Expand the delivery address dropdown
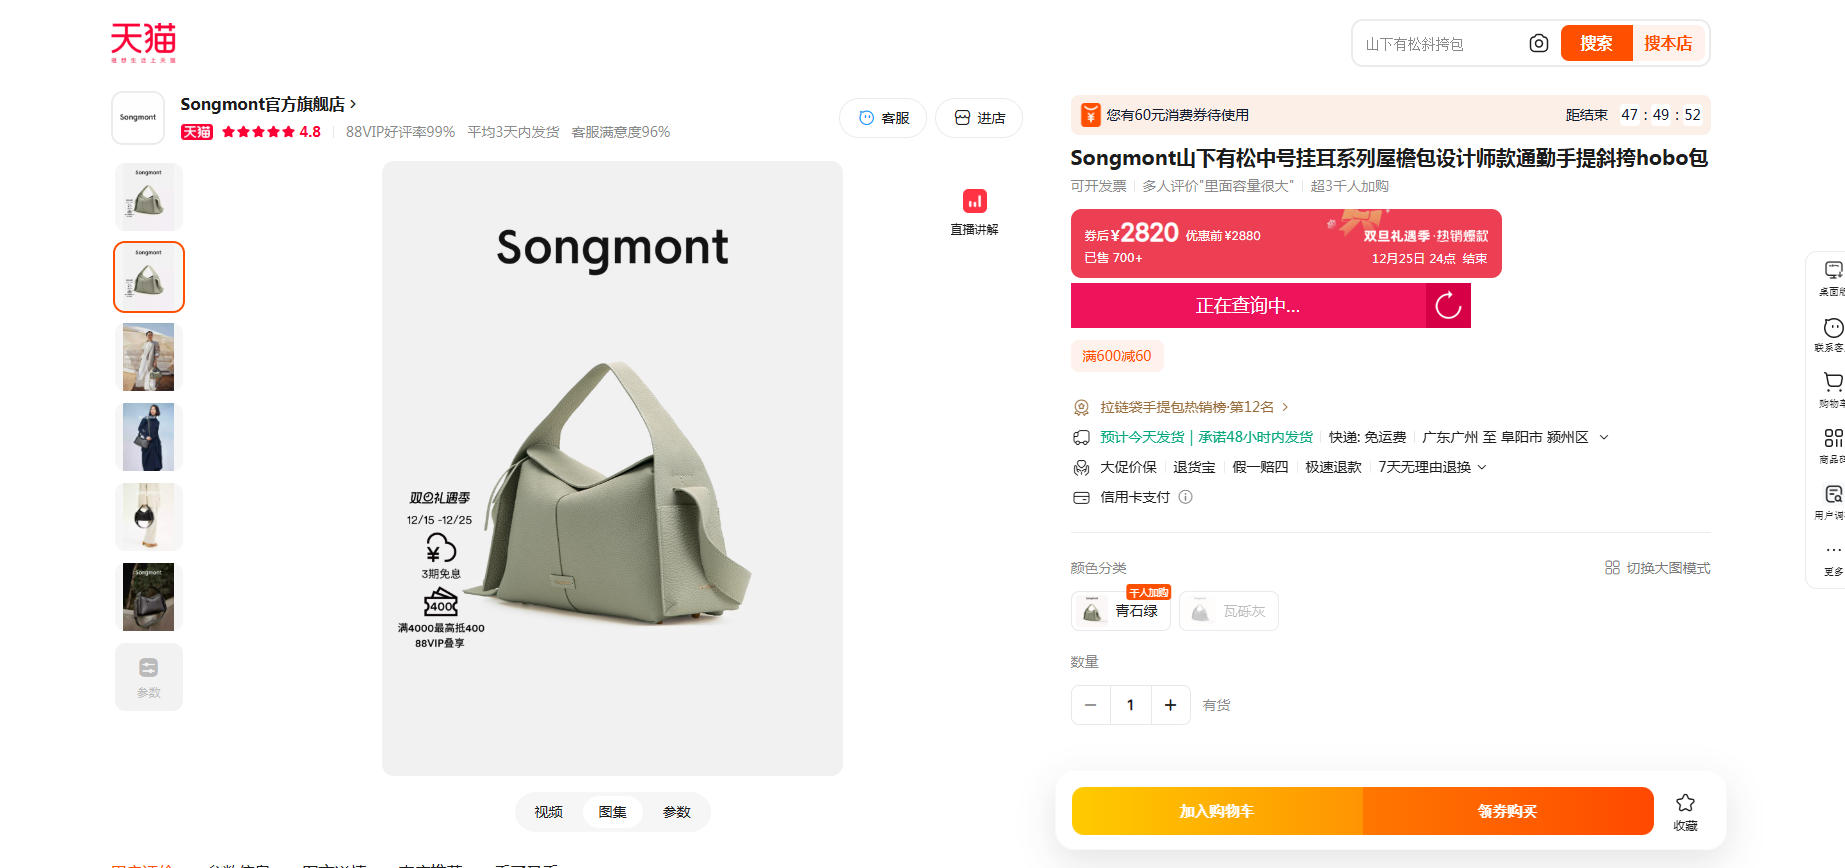 coord(1604,437)
